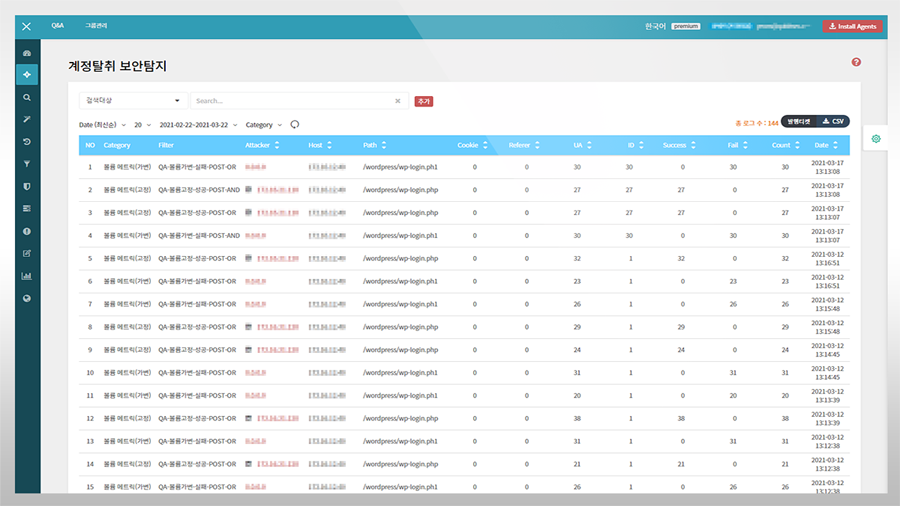Sort table by Success column arrows
Image resolution: width=900 pixels, height=506 pixels.
(693, 145)
